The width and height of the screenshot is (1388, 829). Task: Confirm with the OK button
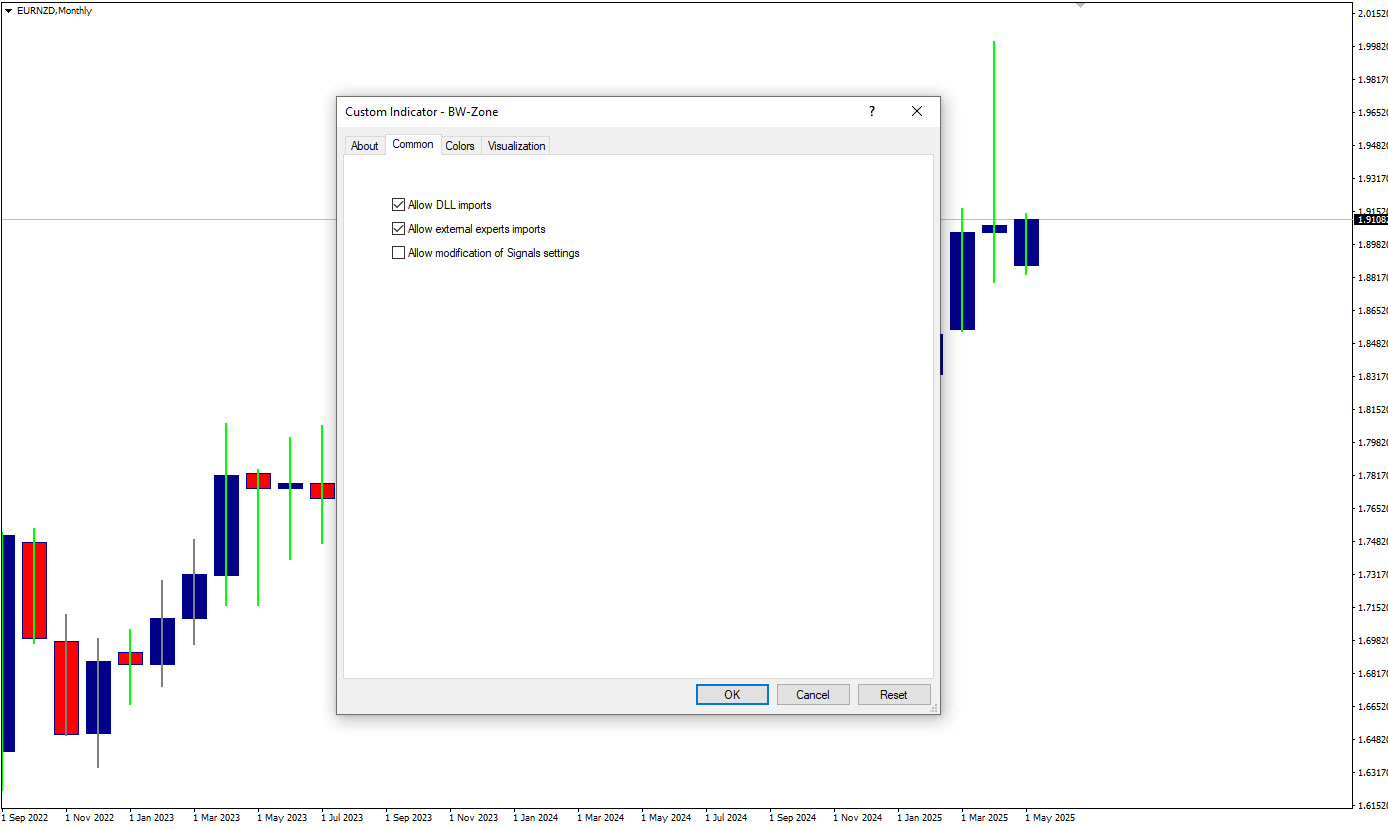point(732,695)
